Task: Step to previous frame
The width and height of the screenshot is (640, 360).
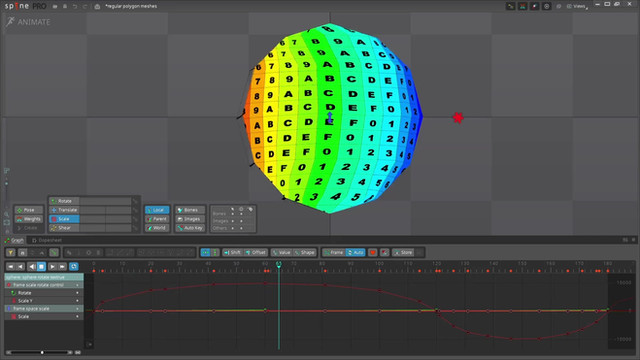Action: click(21, 267)
